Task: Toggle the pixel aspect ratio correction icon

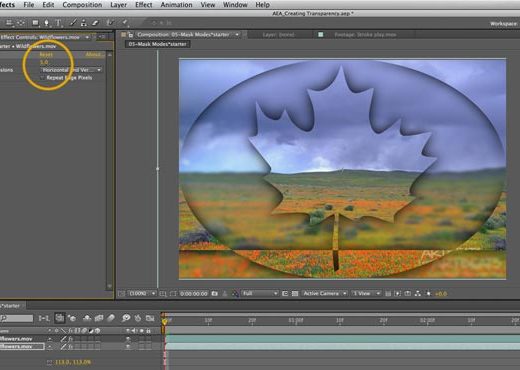Action: tap(388, 294)
